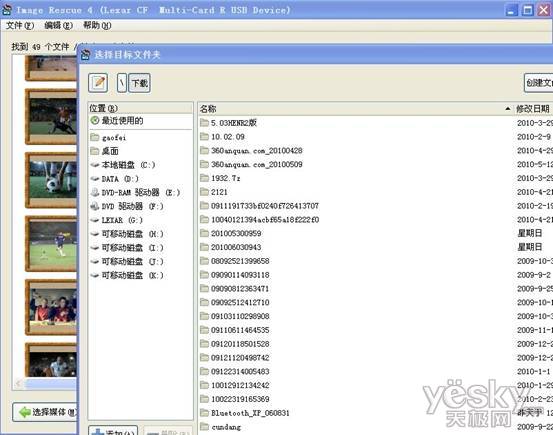The image size is (553, 435).
Task: Select the soccer ball at feet thumbnail
Action: pos(51,180)
